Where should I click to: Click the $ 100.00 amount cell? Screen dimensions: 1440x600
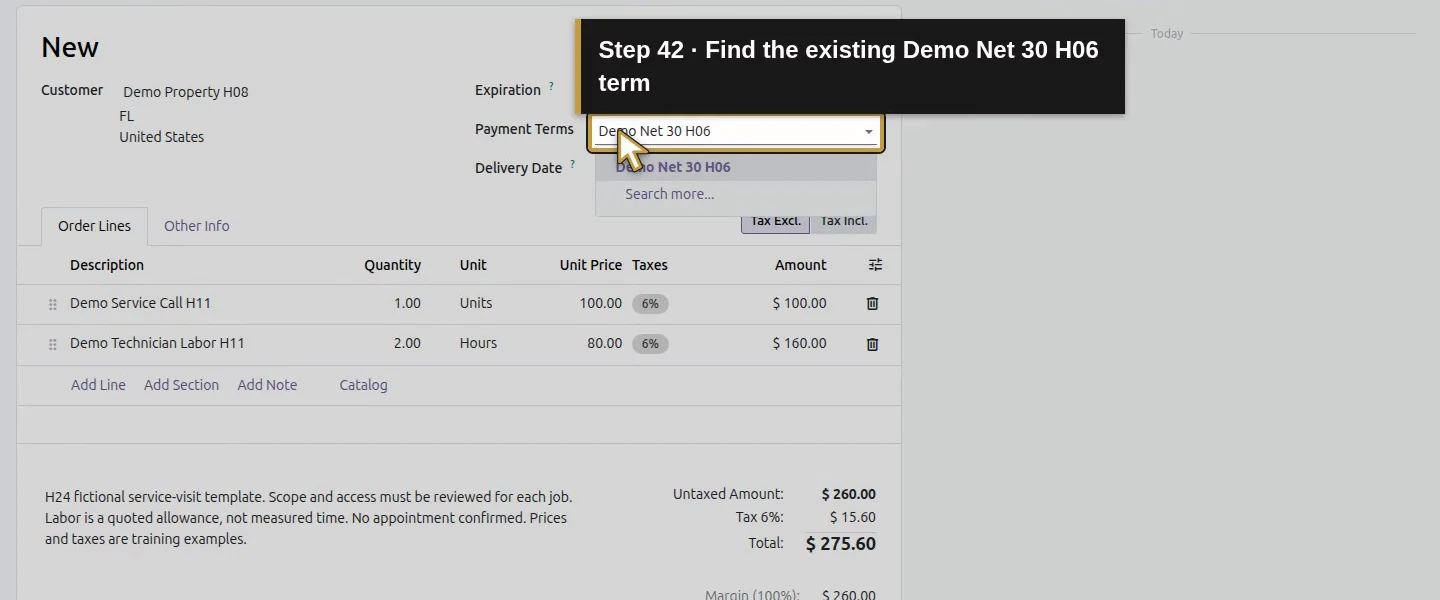coord(799,303)
